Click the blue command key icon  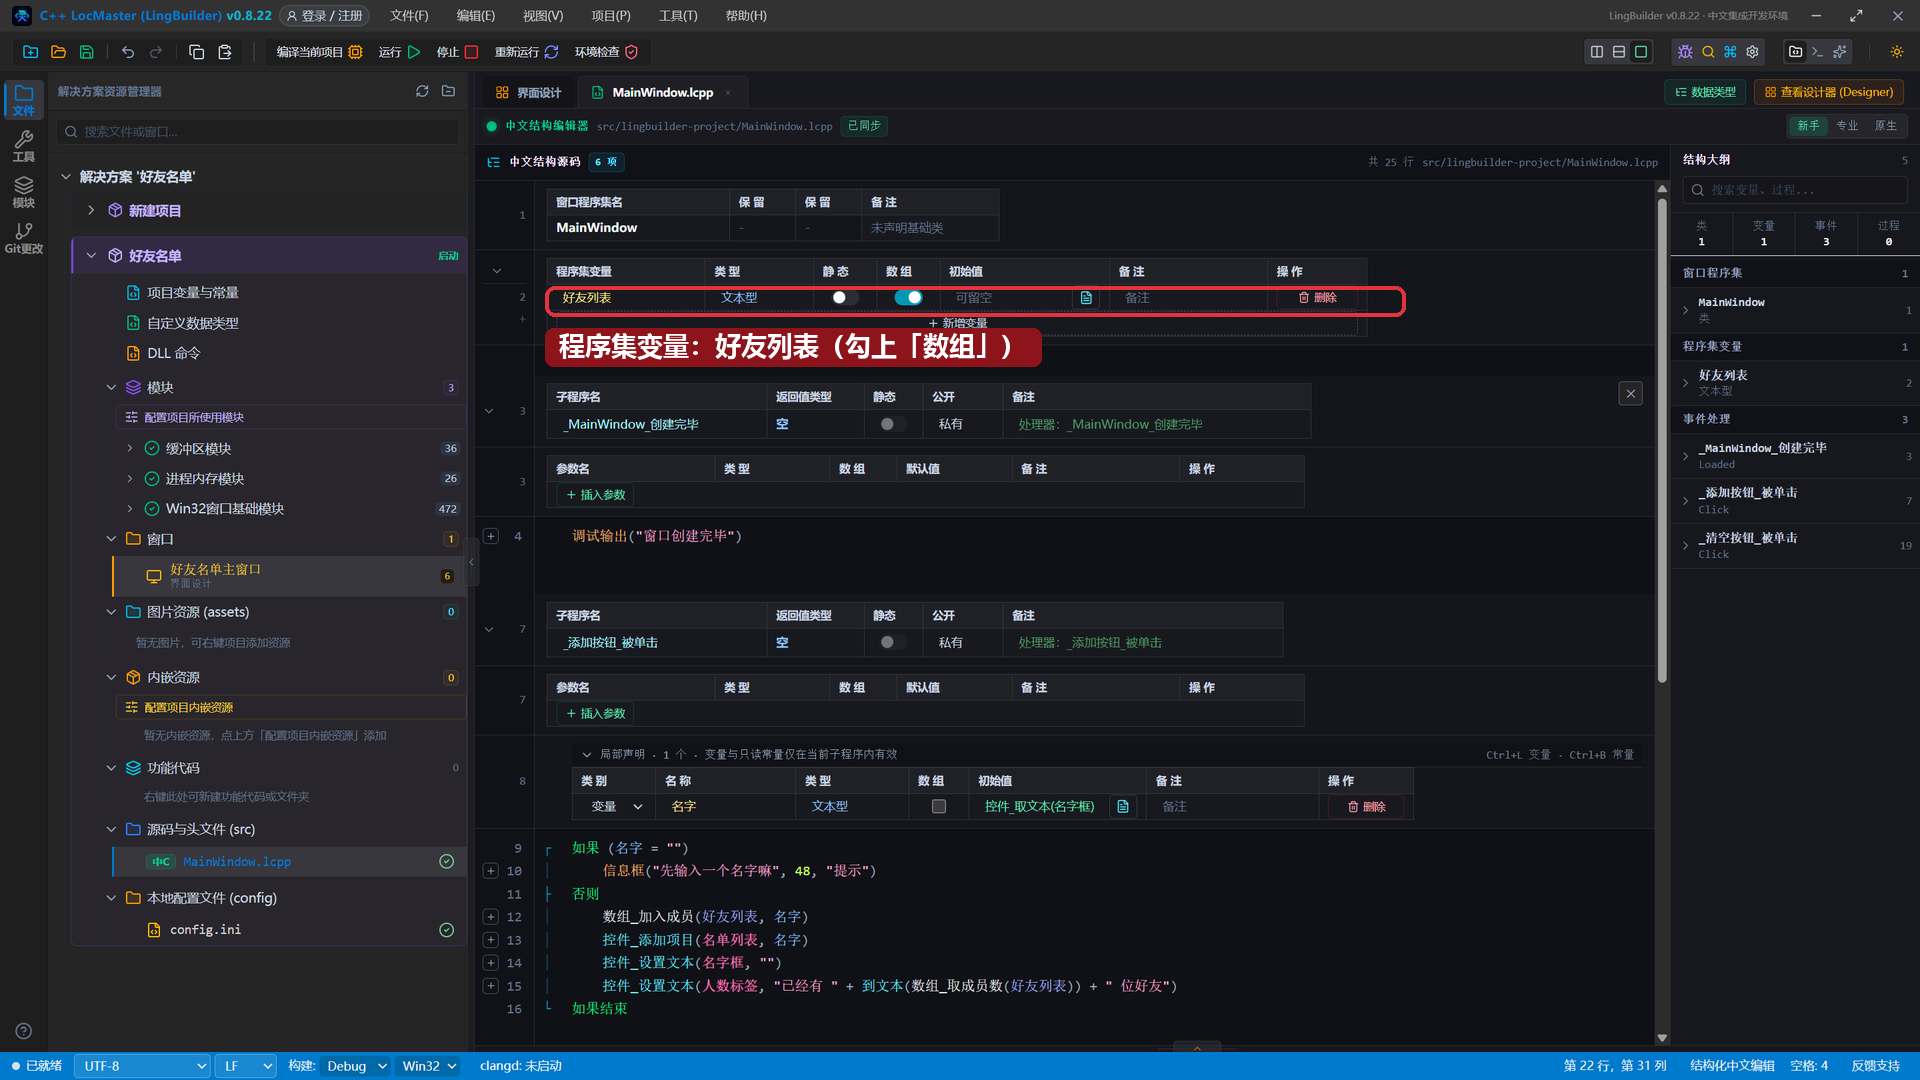(1730, 52)
